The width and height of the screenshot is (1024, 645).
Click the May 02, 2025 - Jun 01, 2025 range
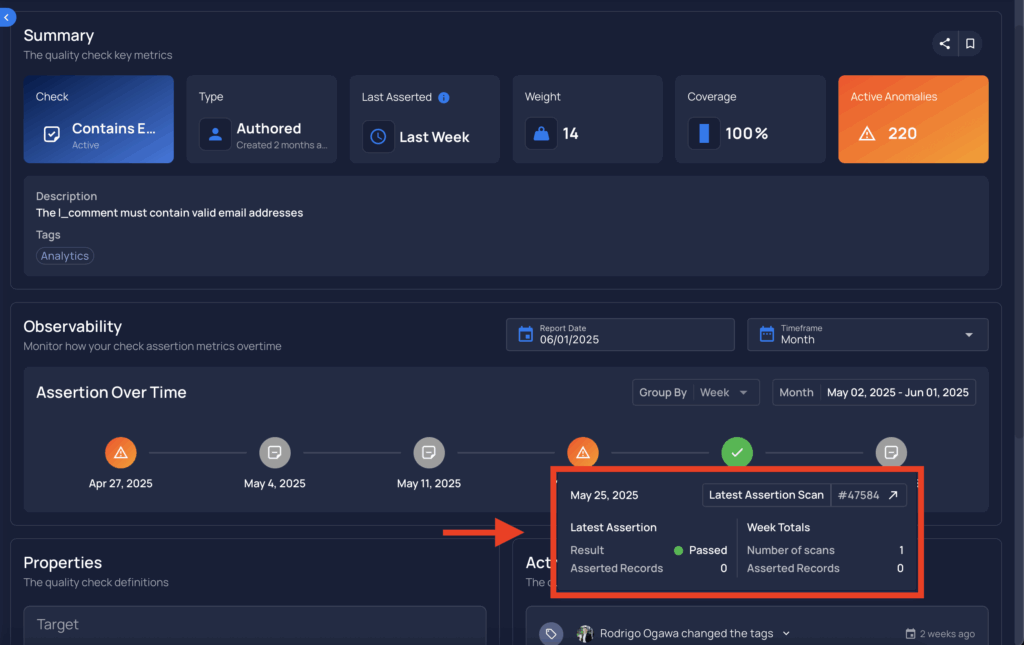pyautogui.click(x=897, y=392)
